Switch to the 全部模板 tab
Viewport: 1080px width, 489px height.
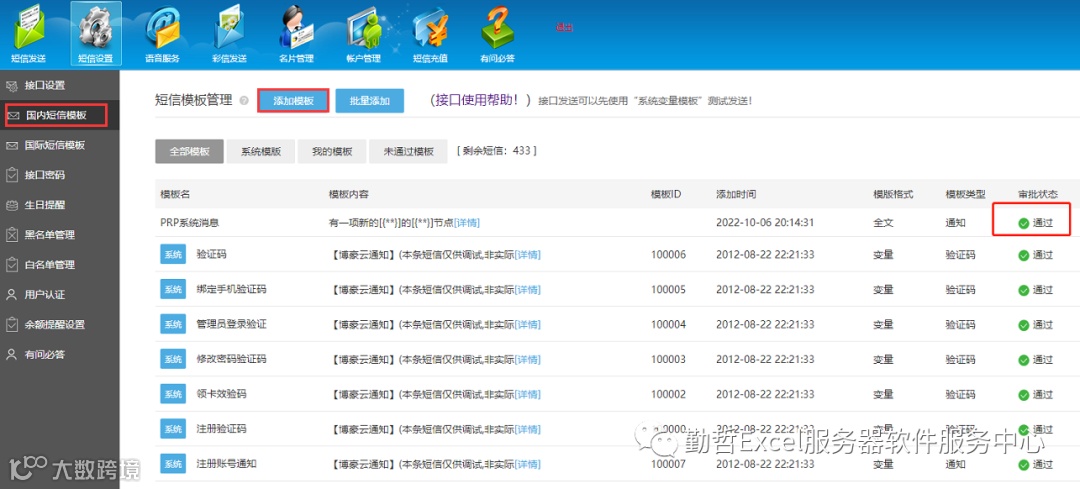click(x=189, y=152)
